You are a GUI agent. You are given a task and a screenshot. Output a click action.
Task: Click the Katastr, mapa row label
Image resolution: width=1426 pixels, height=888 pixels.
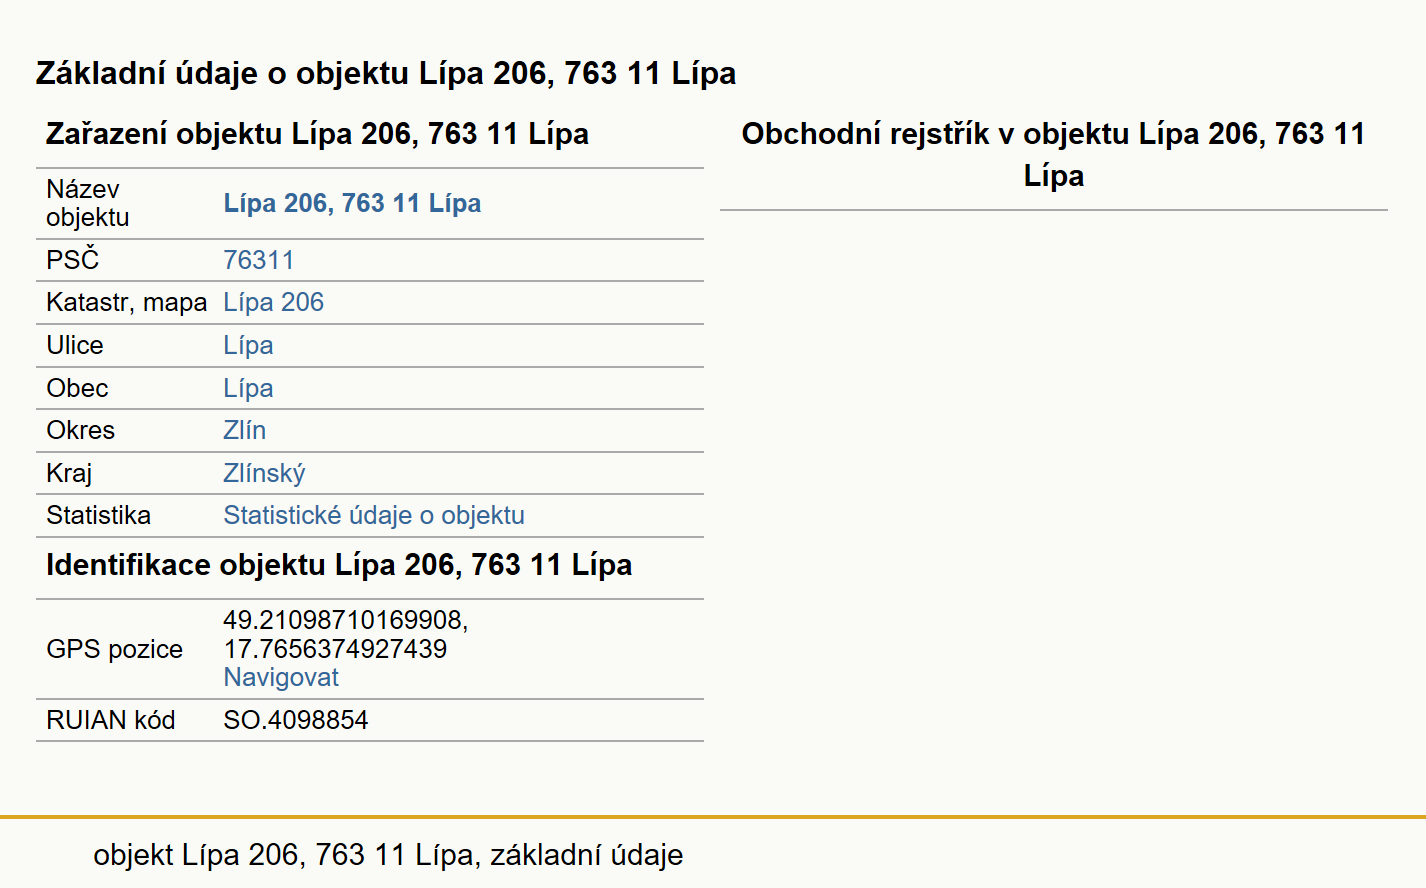[x=127, y=302]
